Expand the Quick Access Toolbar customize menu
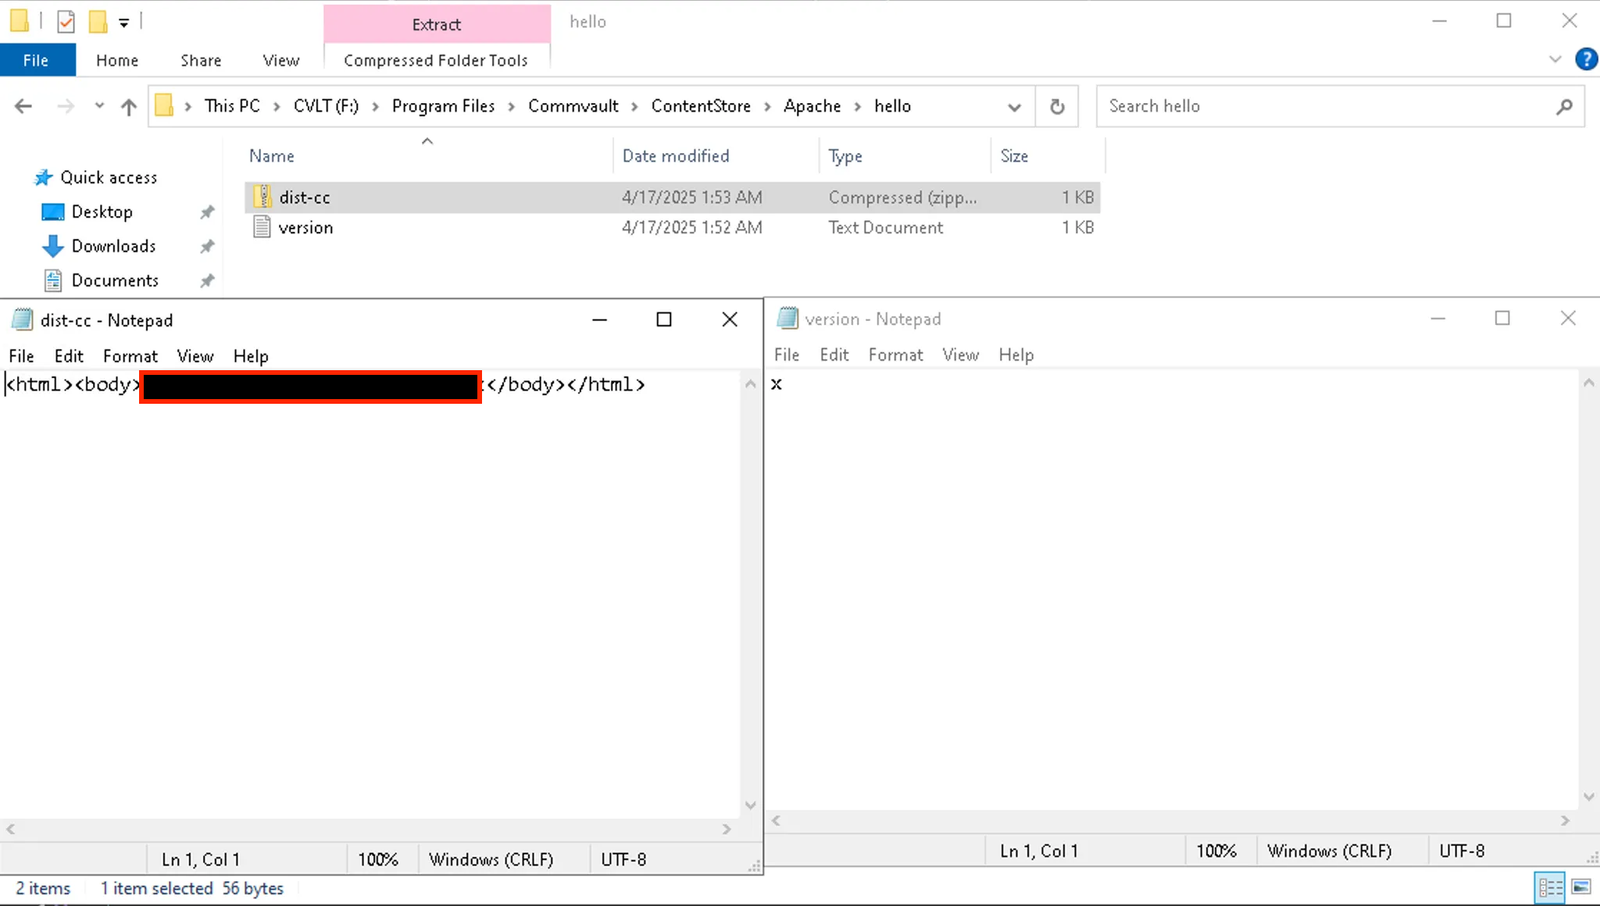The width and height of the screenshot is (1600, 906). [x=124, y=21]
